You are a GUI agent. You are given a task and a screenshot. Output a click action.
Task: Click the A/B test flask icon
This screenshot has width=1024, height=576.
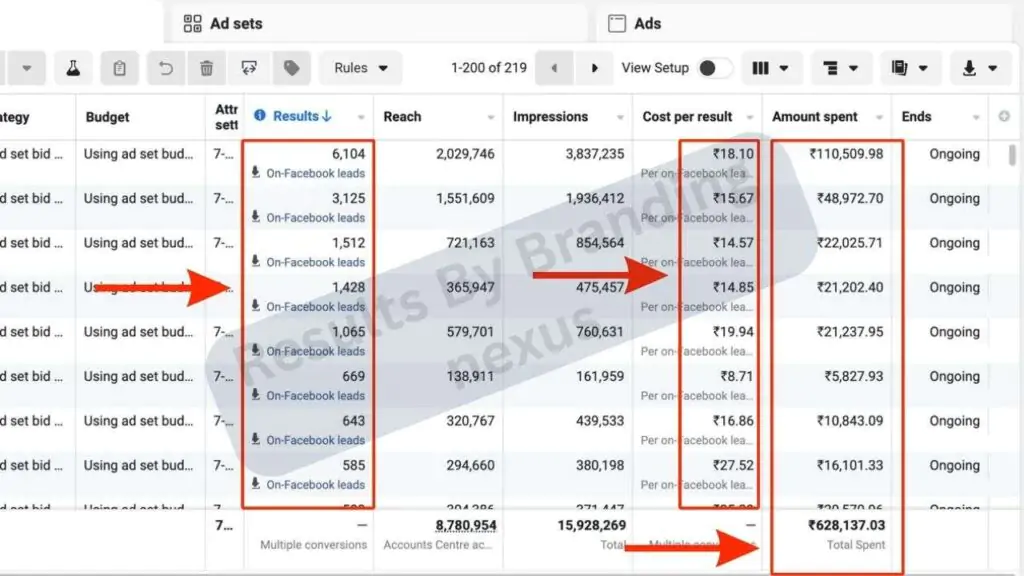[x=72, y=68]
